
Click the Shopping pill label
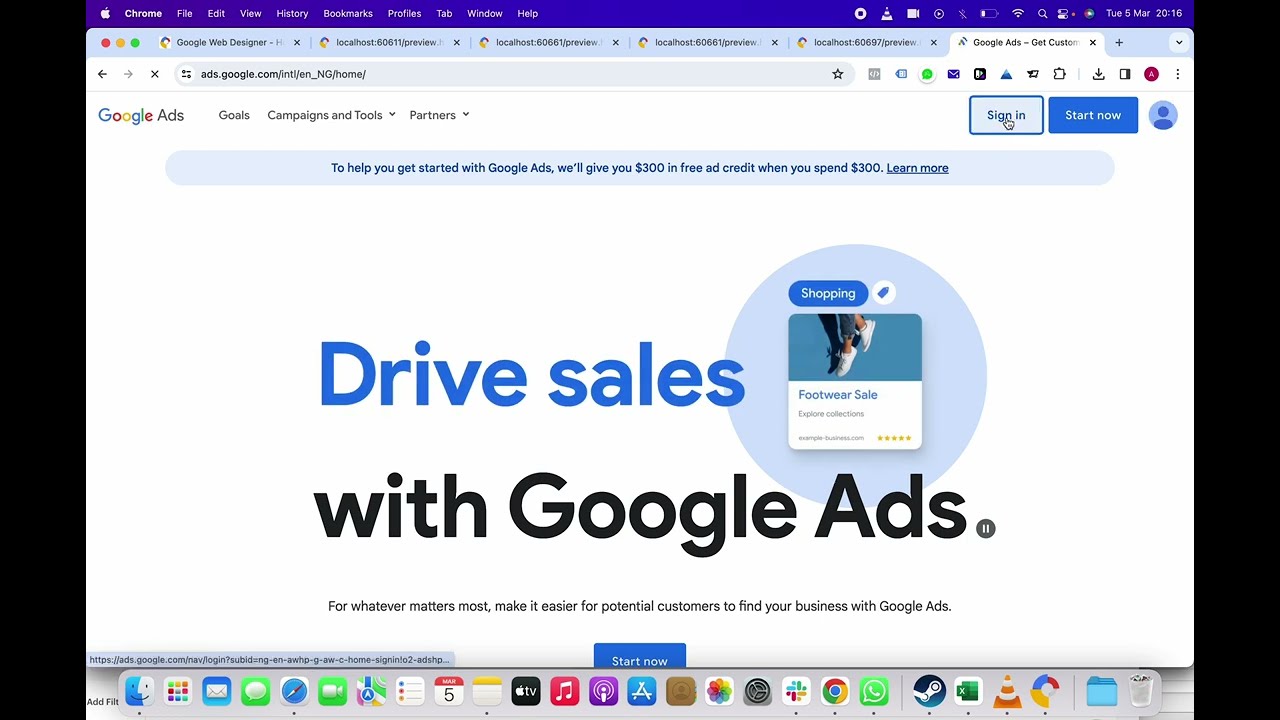[x=828, y=293]
